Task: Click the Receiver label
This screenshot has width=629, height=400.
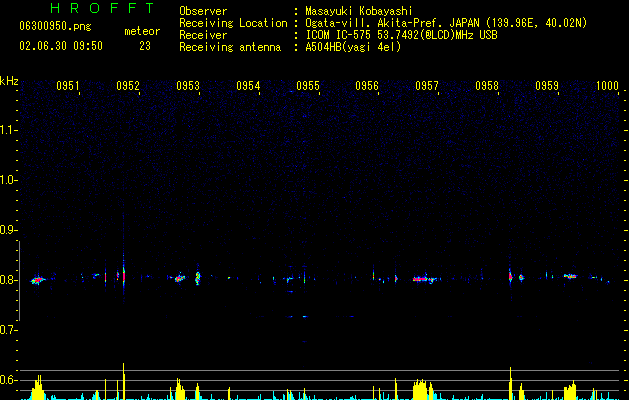Action: point(203,35)
